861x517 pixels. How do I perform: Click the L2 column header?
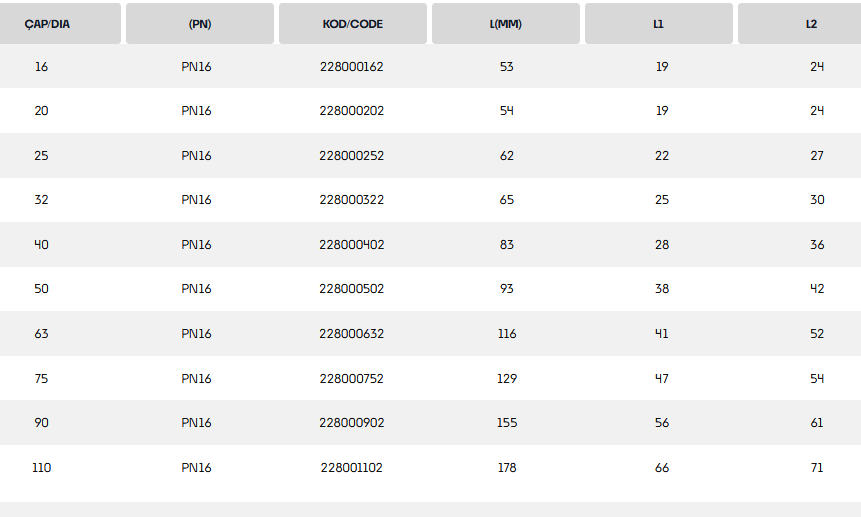pyautogui.click(x=811, y=24)
